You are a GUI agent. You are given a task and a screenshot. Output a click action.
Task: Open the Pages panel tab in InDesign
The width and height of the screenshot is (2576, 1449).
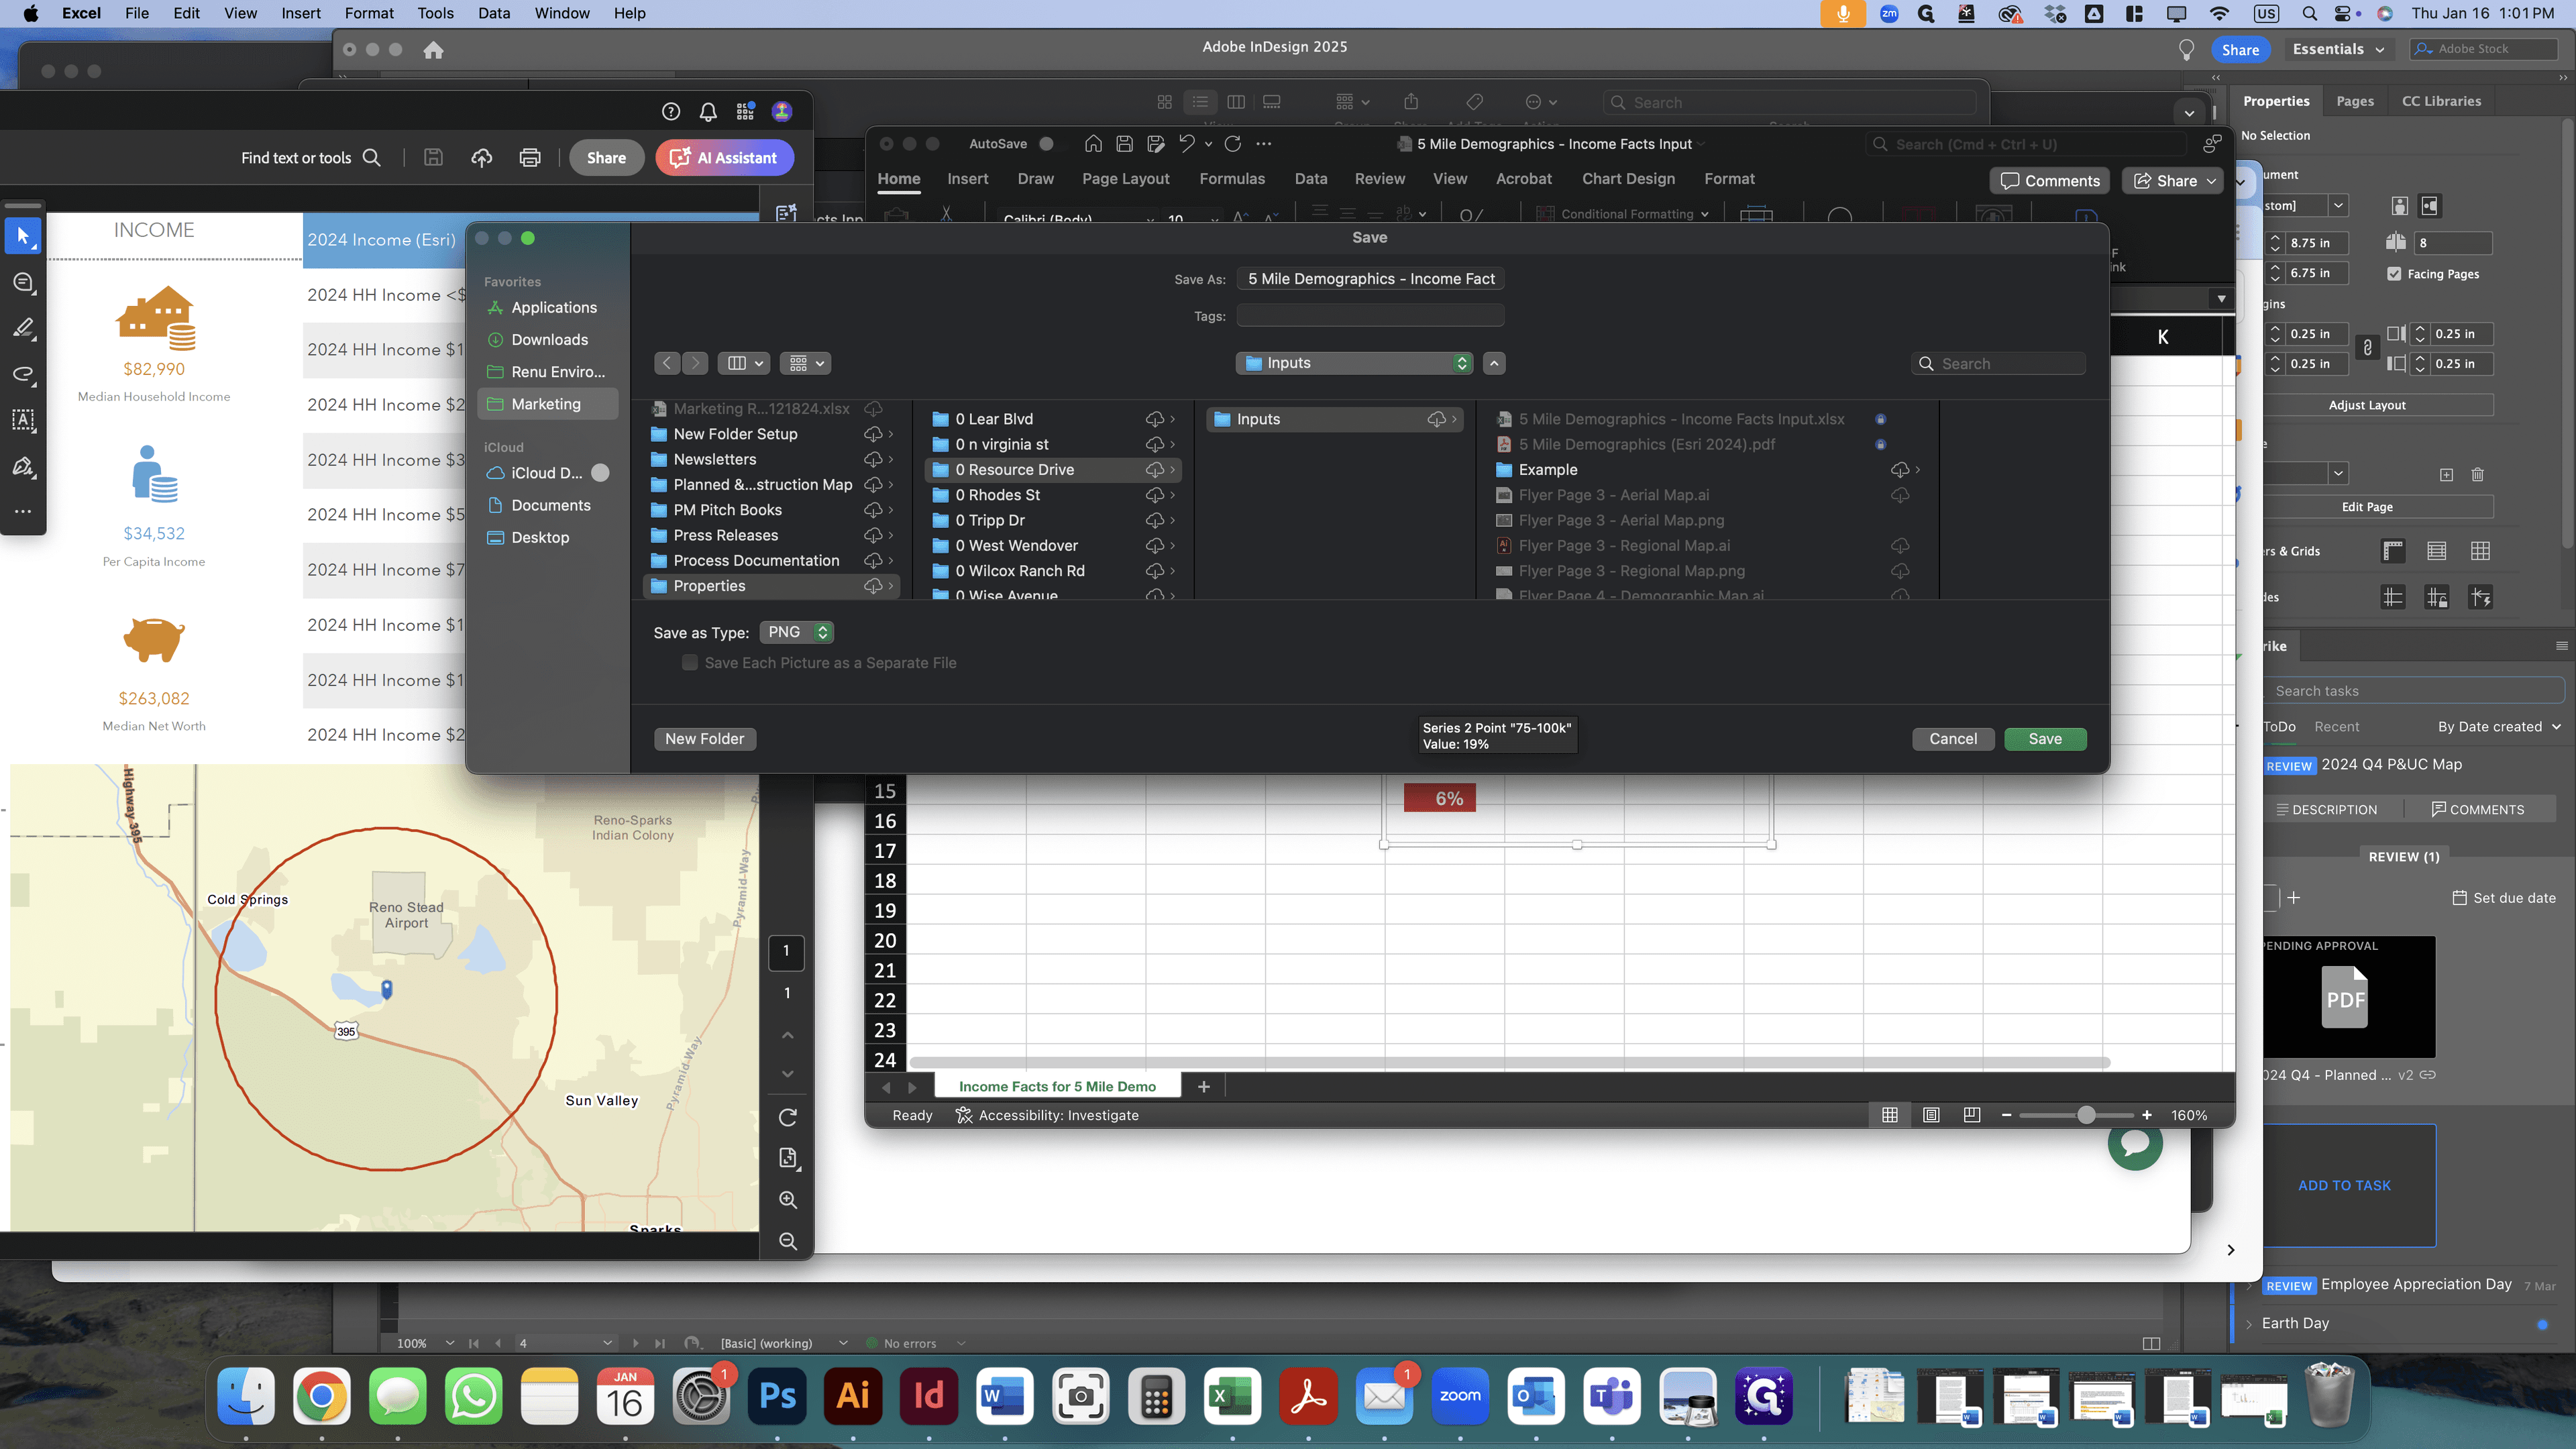tap(2355, 101)
